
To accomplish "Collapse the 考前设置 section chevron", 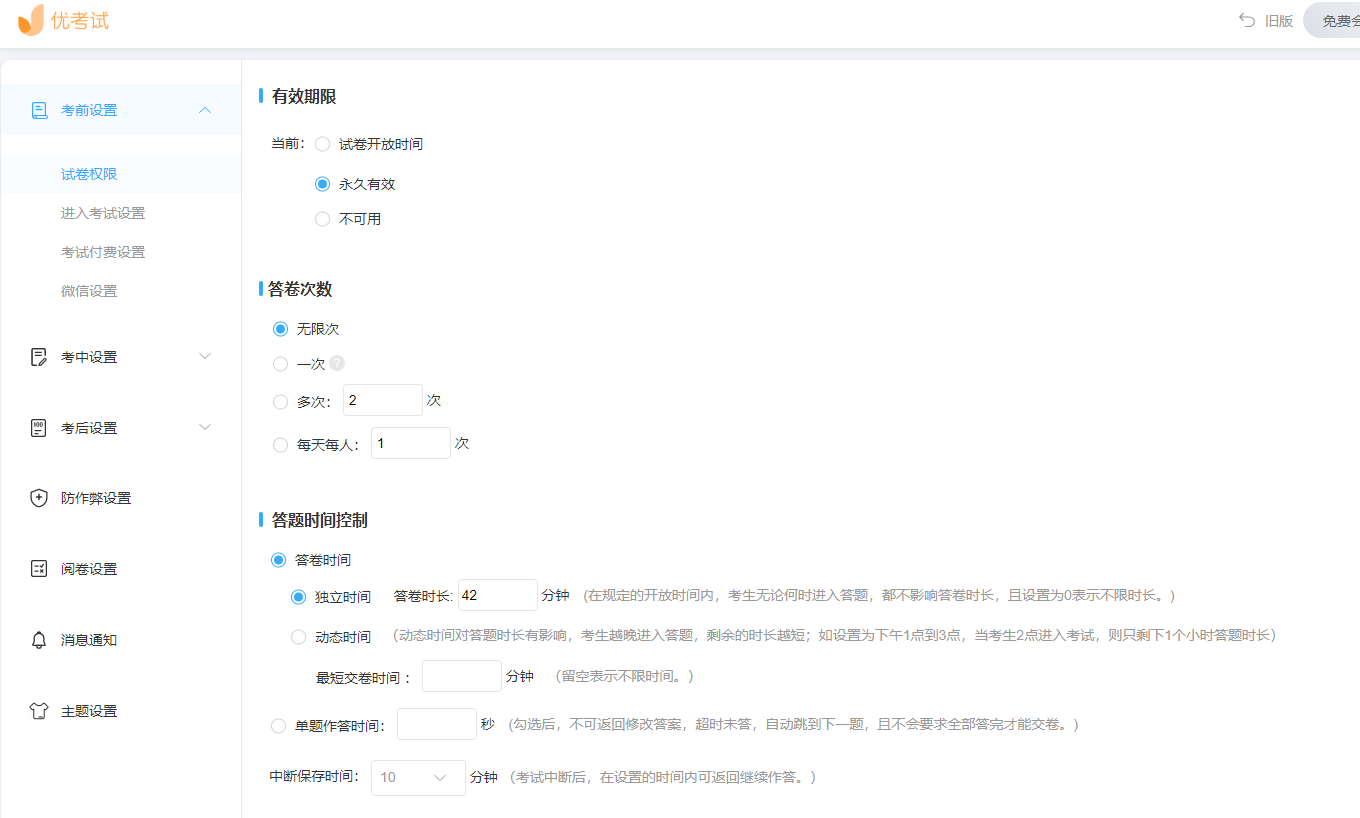I will pyautogui.click(x=205, y=110).
